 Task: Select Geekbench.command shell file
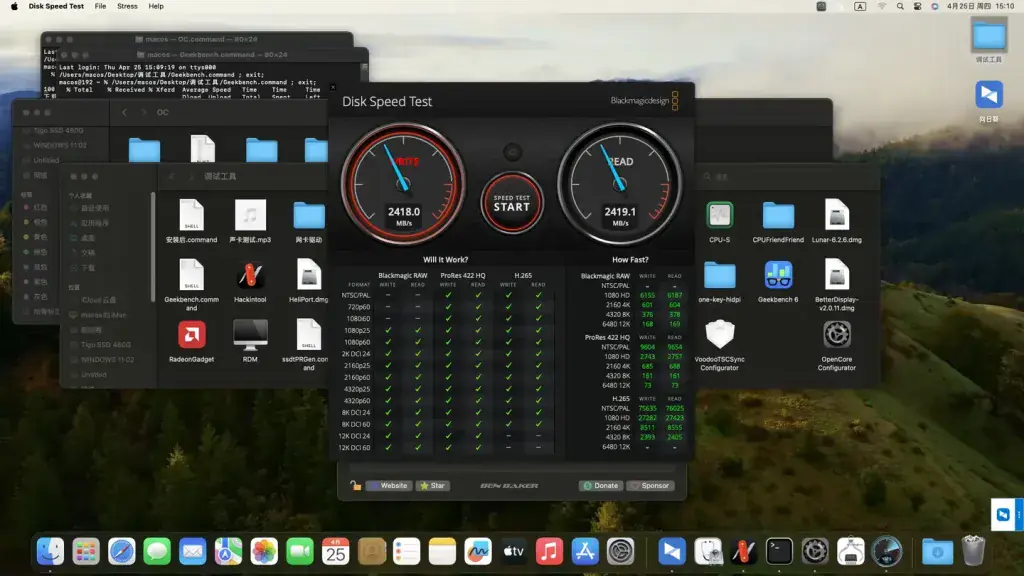click(x=191, y=285)
